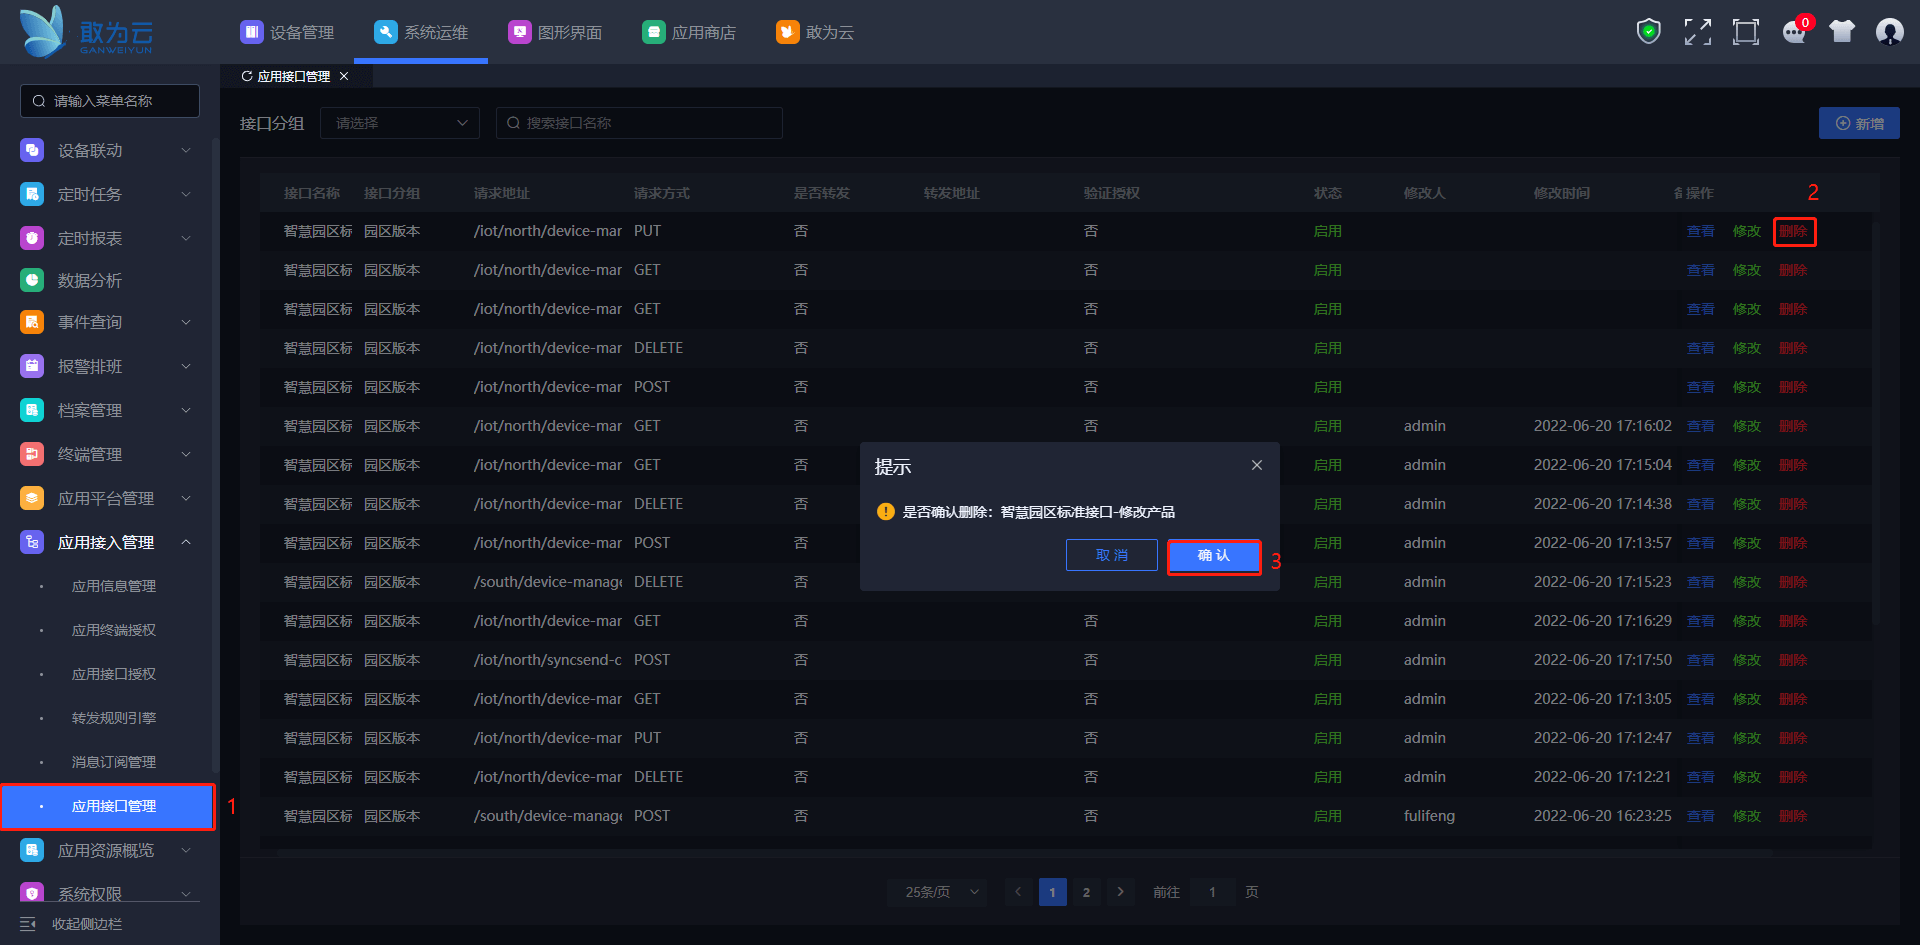Click the 新增 button to add interface
The width and height of the screenshot is (1920, 945).
1859,124
